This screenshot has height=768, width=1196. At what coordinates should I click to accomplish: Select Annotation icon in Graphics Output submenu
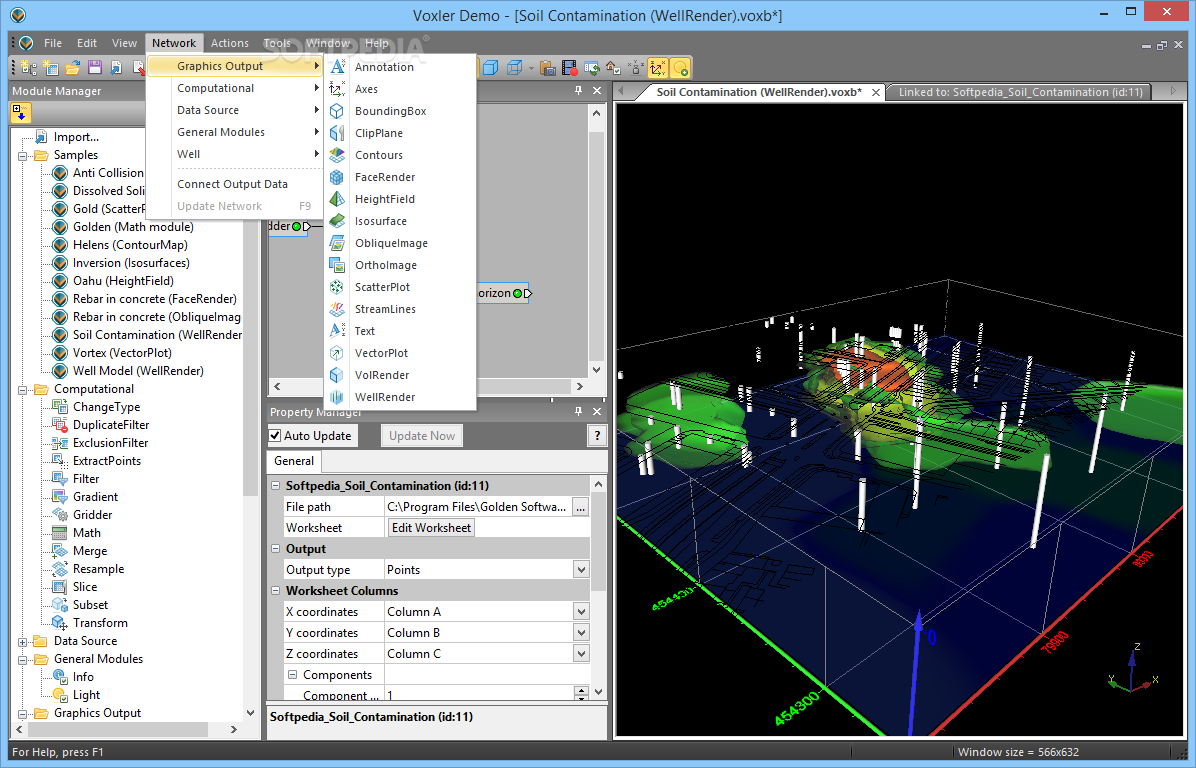(337, 66)
